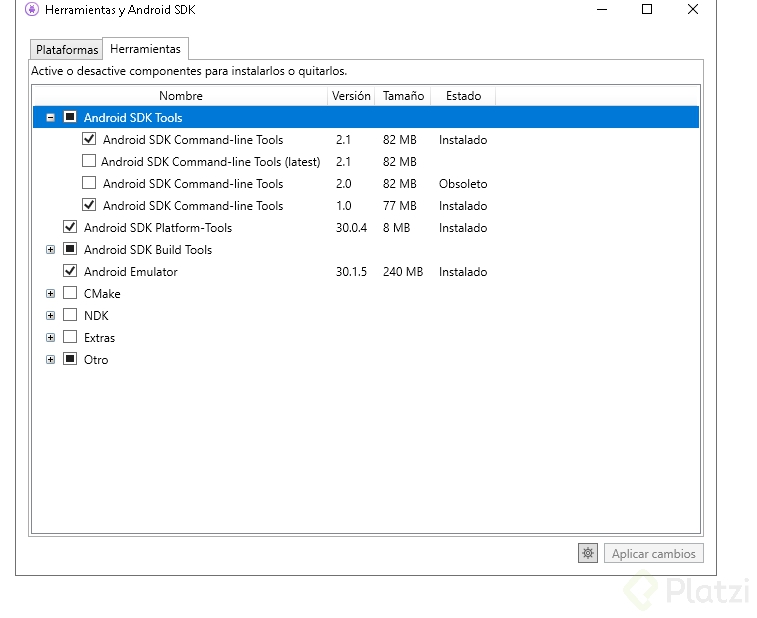Click Instalado status of Android Emulator
The image size is (757, 618).
463,272
